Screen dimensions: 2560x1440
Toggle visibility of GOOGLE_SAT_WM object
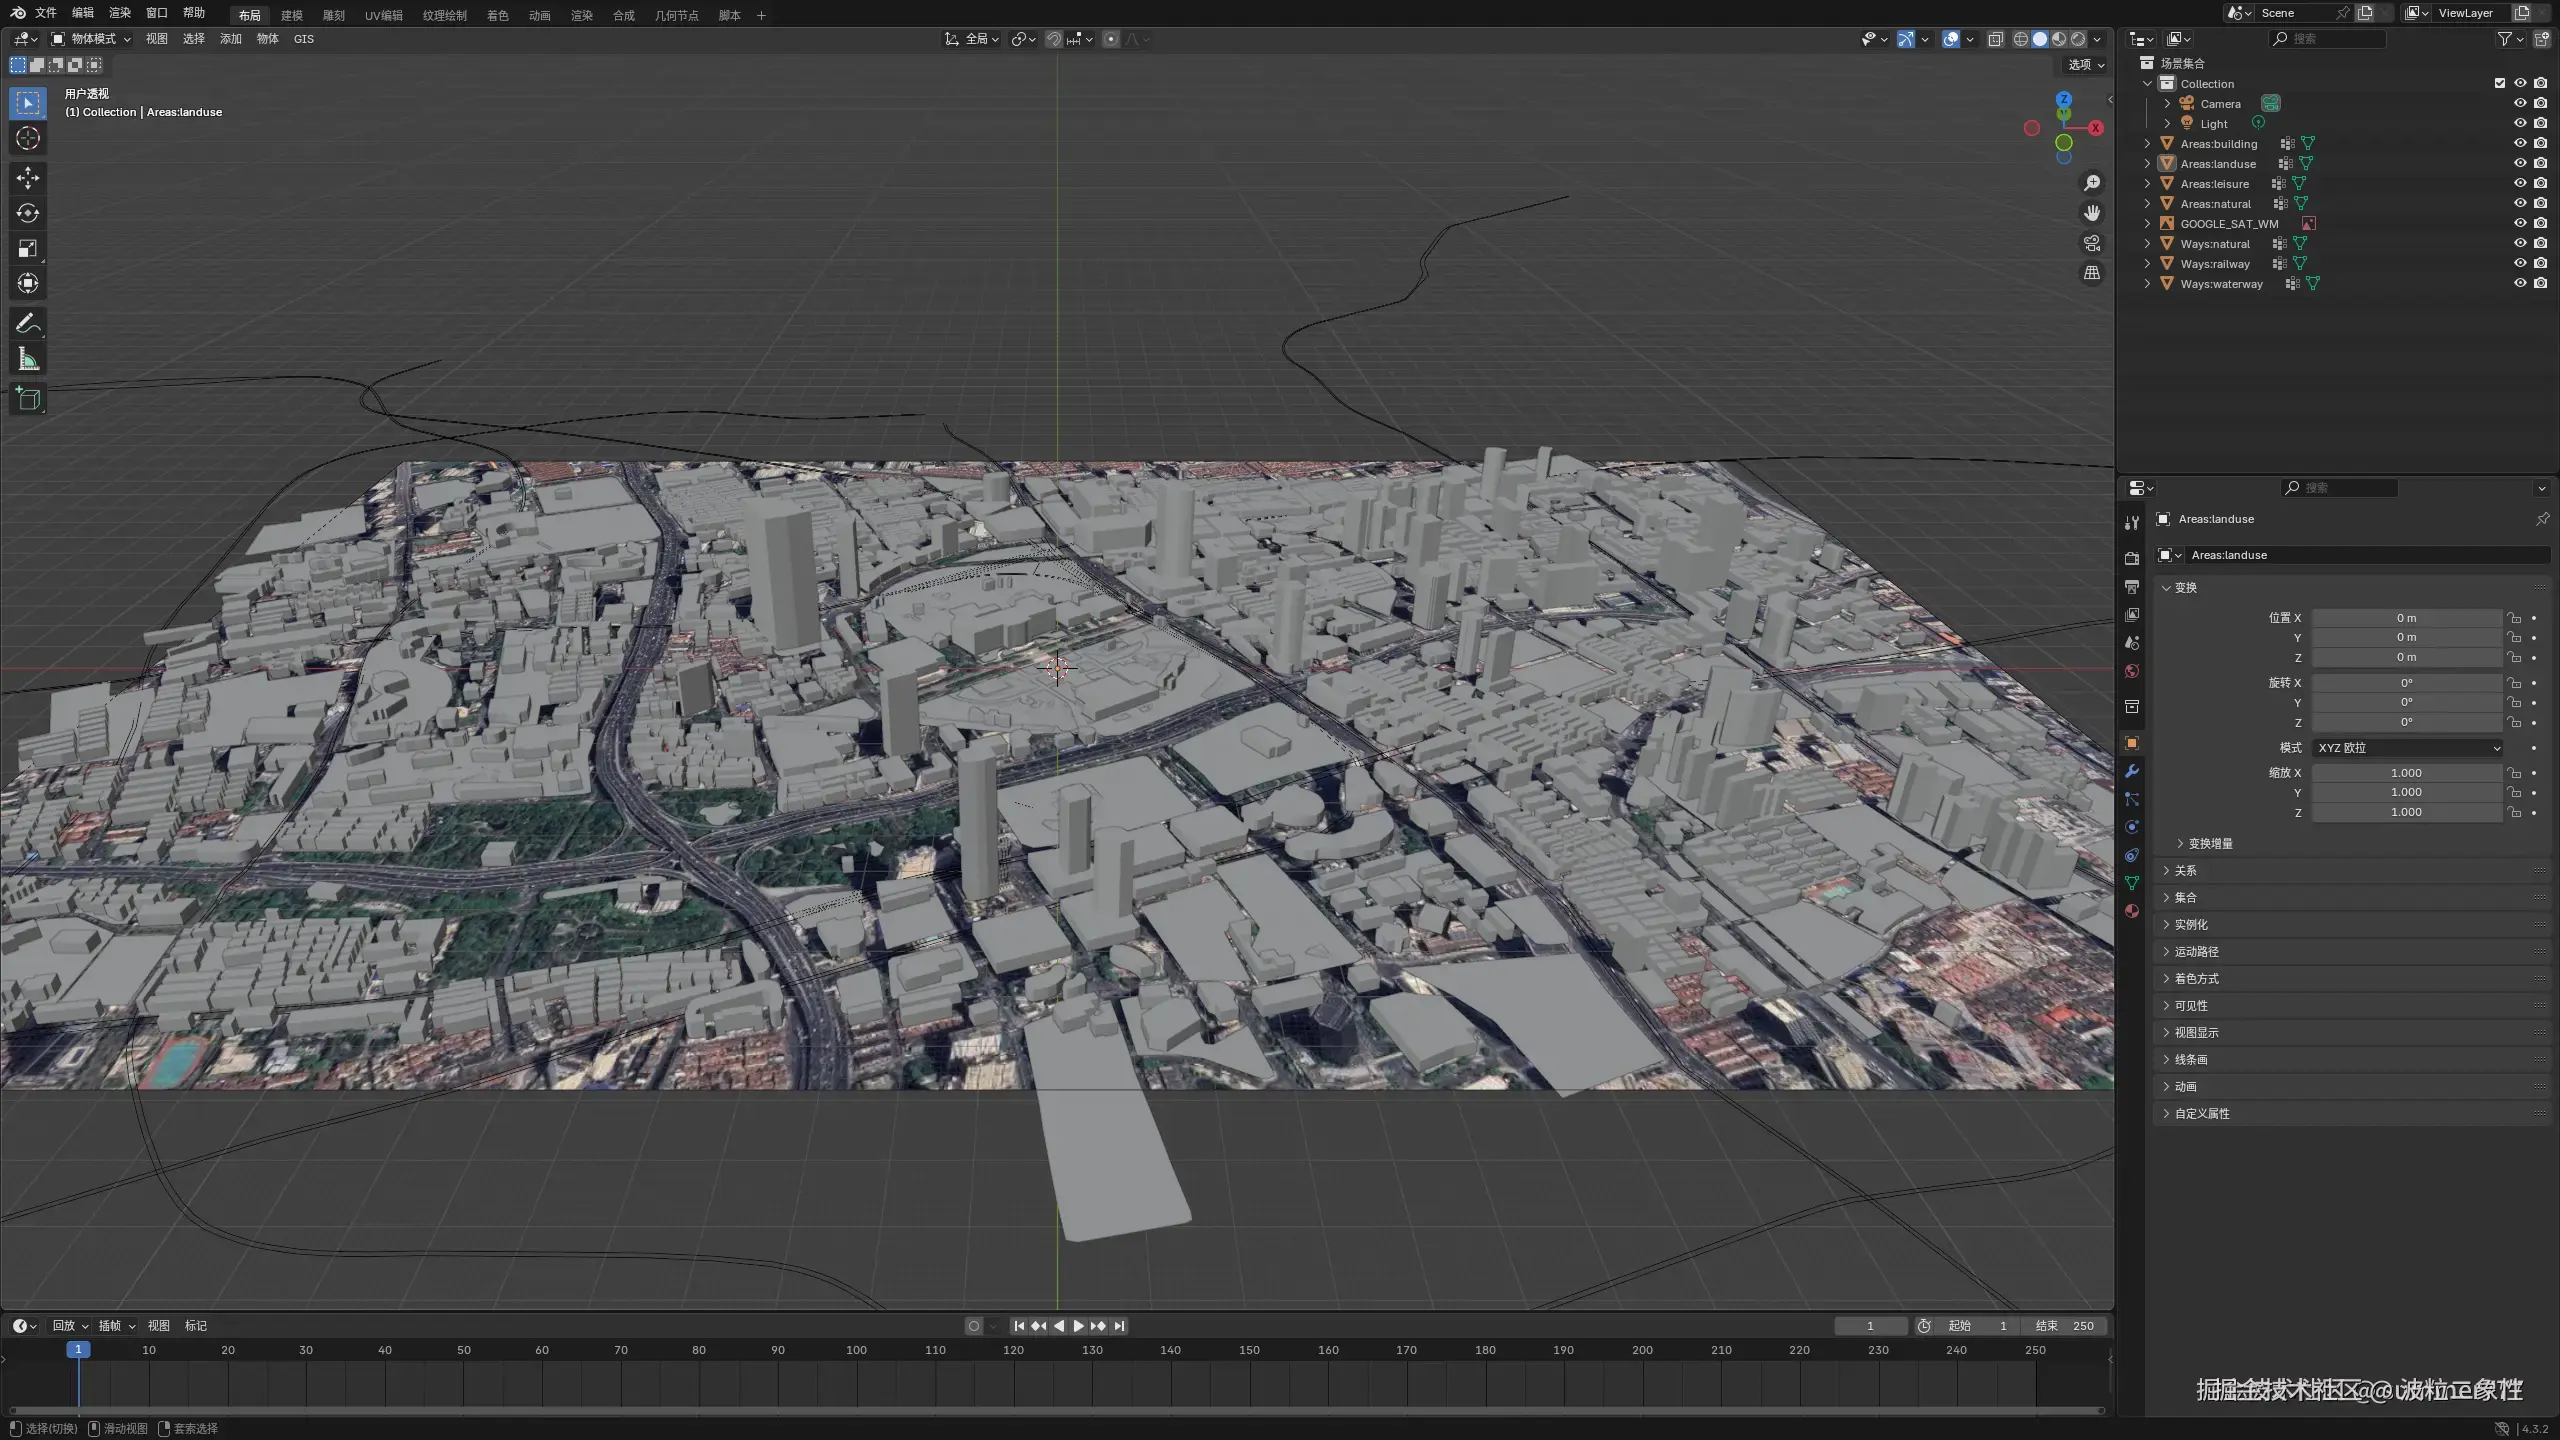(x=2520, y=223)
